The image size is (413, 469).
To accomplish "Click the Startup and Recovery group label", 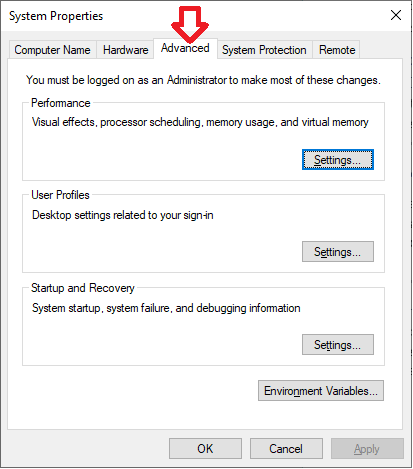I will pos(83,288).
